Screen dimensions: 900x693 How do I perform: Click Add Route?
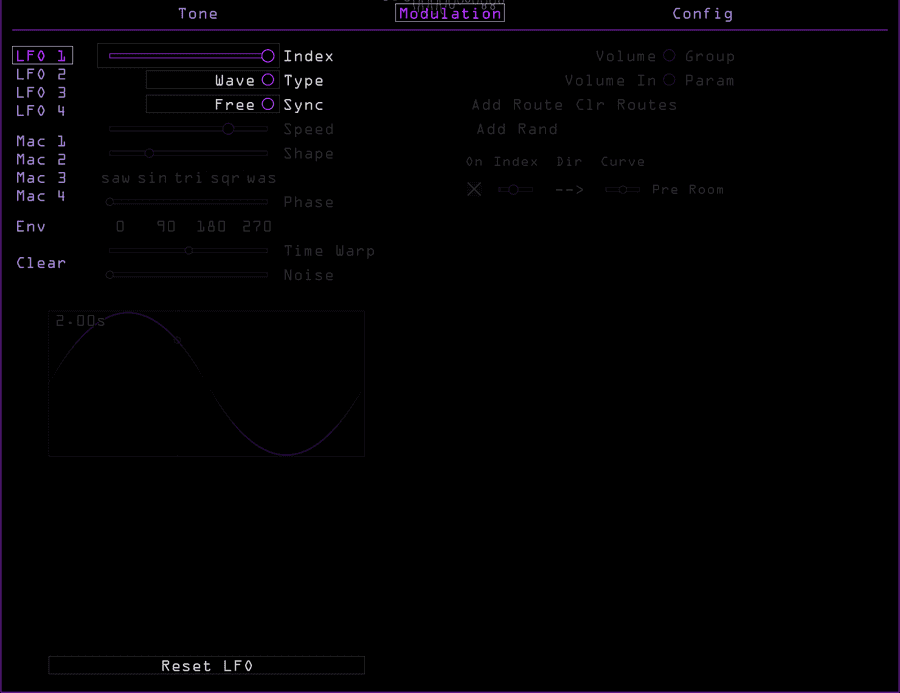tap(517, 104)
